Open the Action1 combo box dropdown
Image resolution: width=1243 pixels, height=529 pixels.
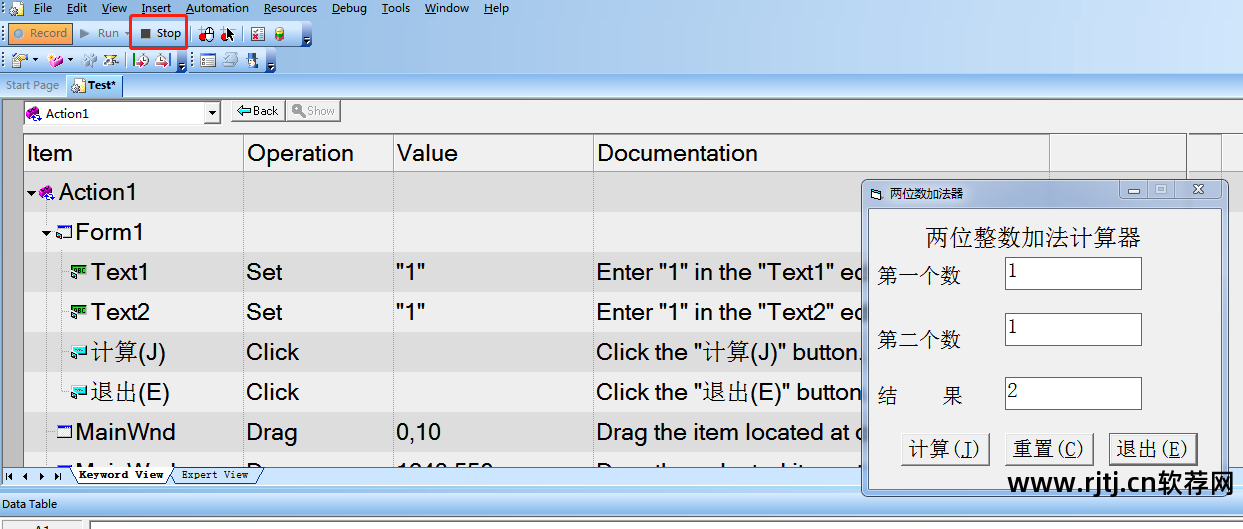pyautogui.click(x=212, y=114)
